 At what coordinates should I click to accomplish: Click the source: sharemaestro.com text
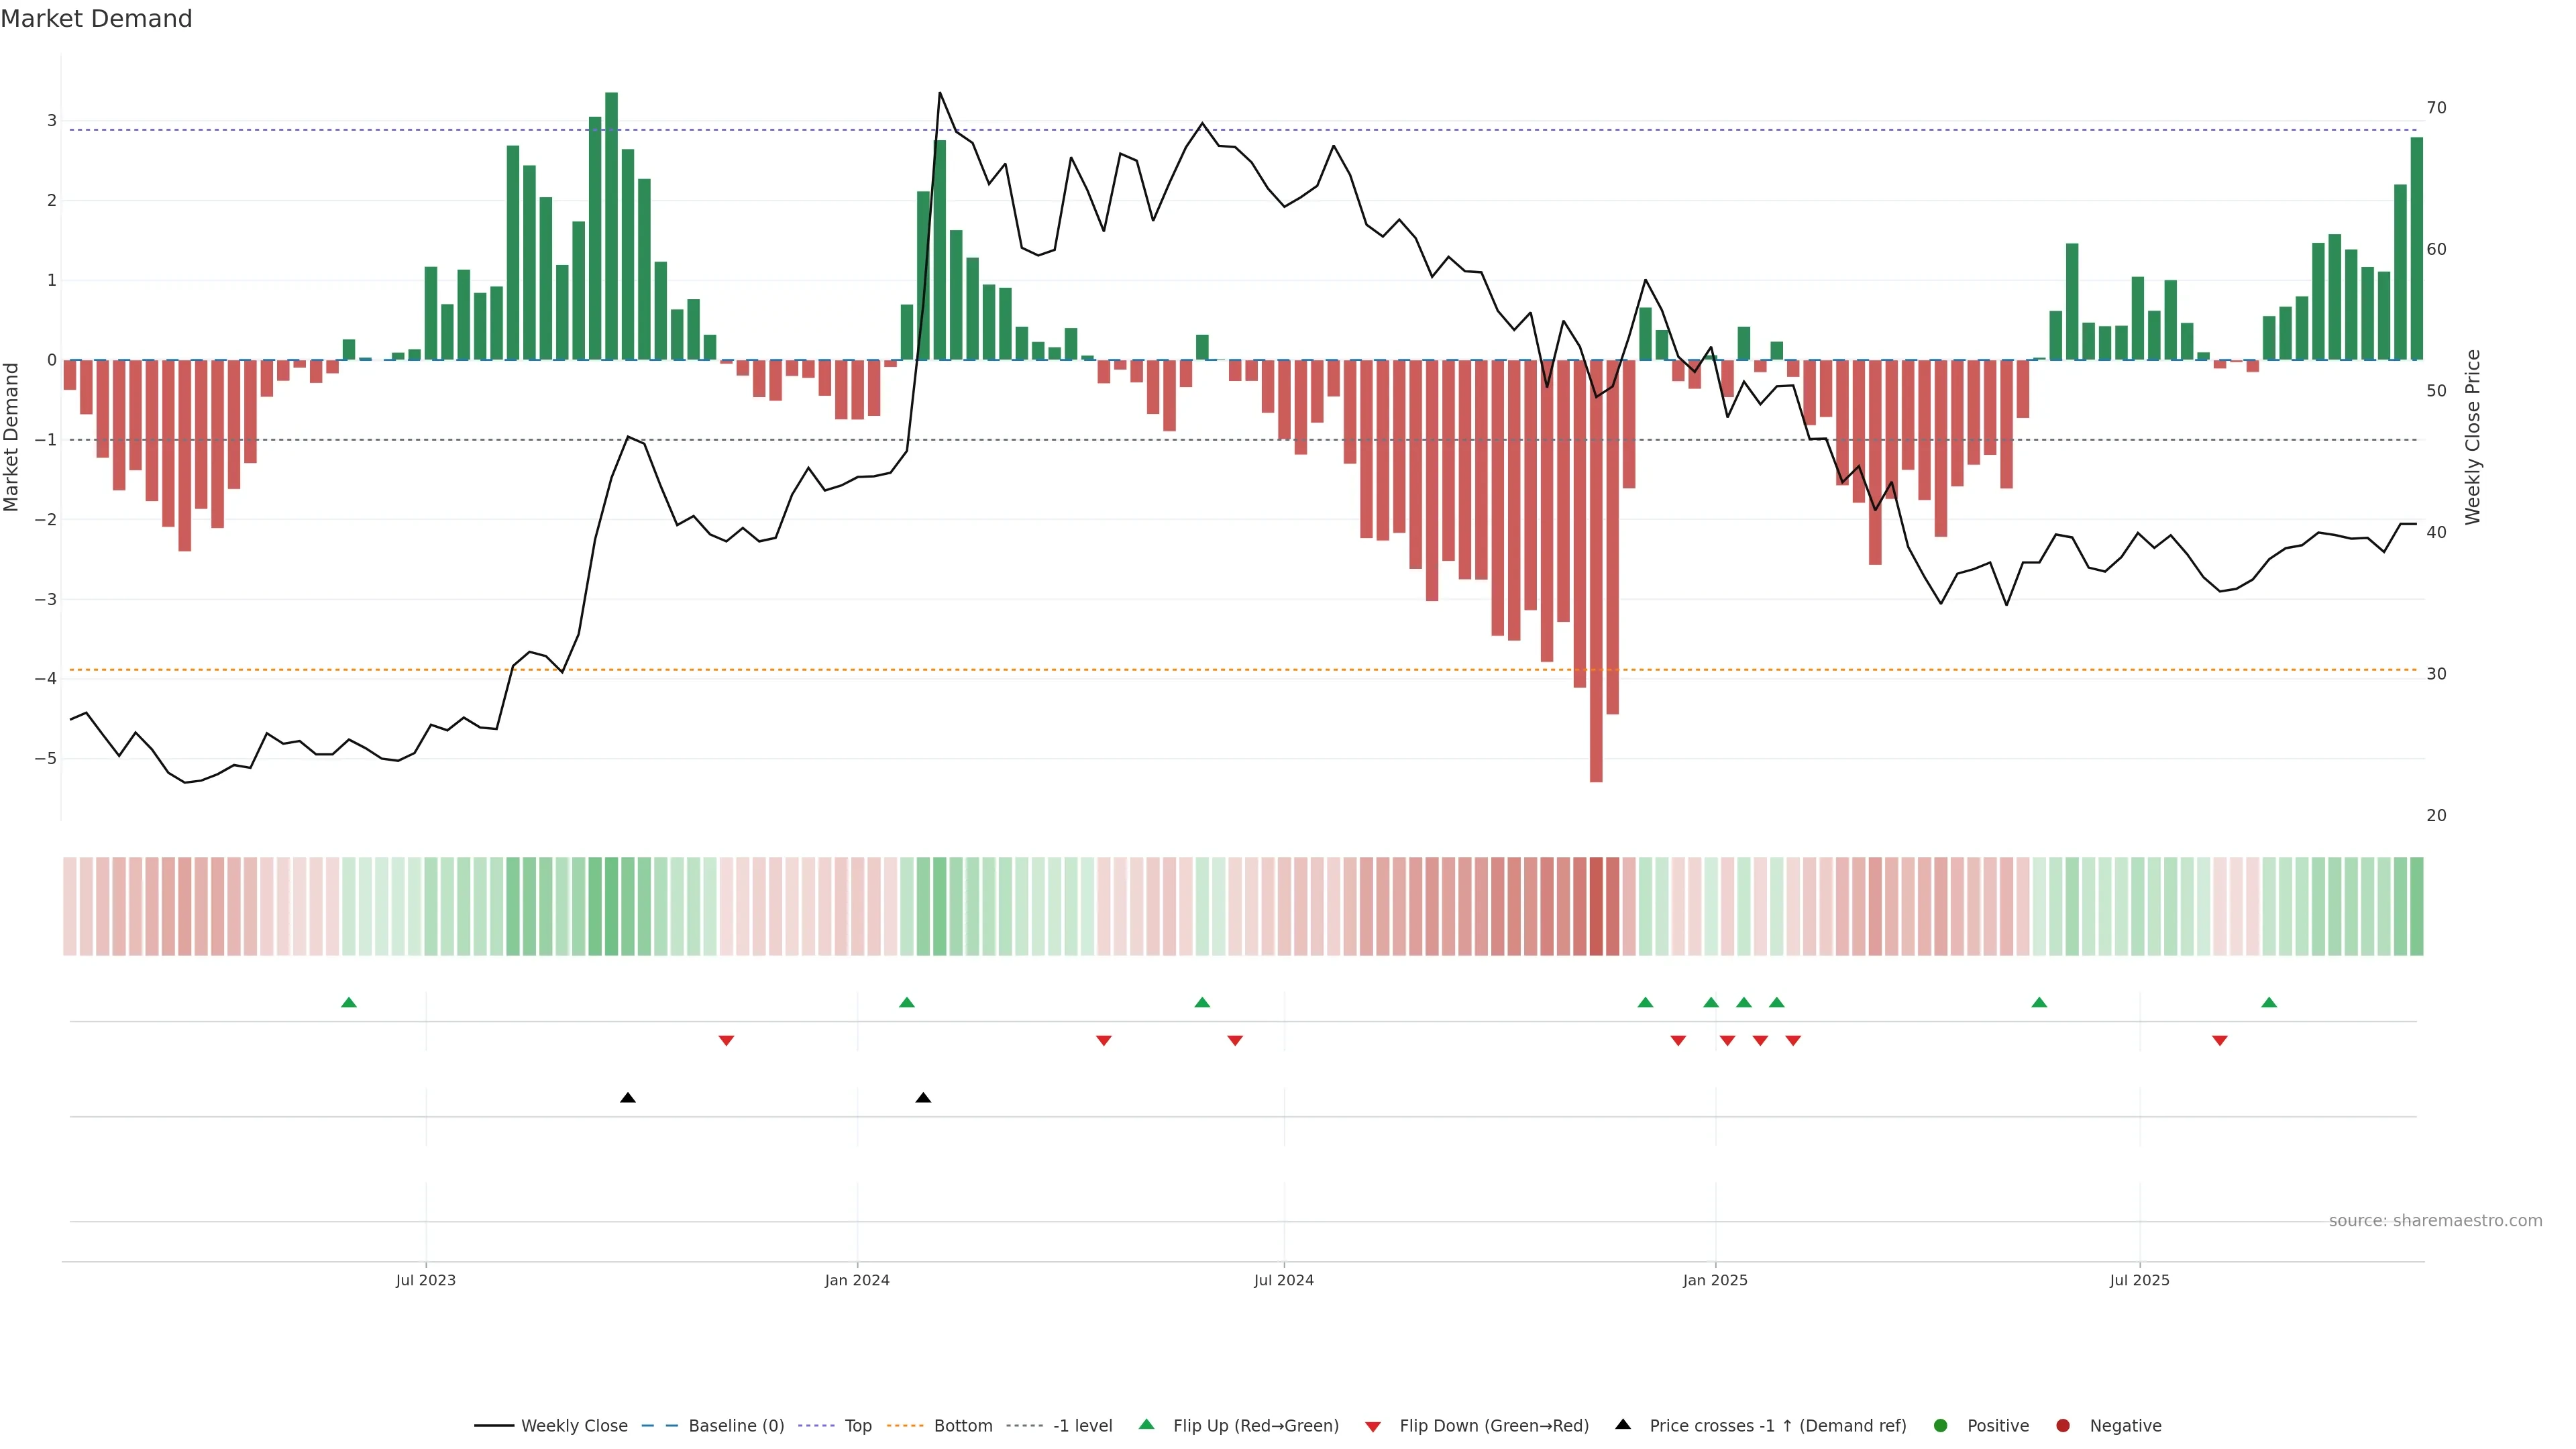(2435, 1220)
